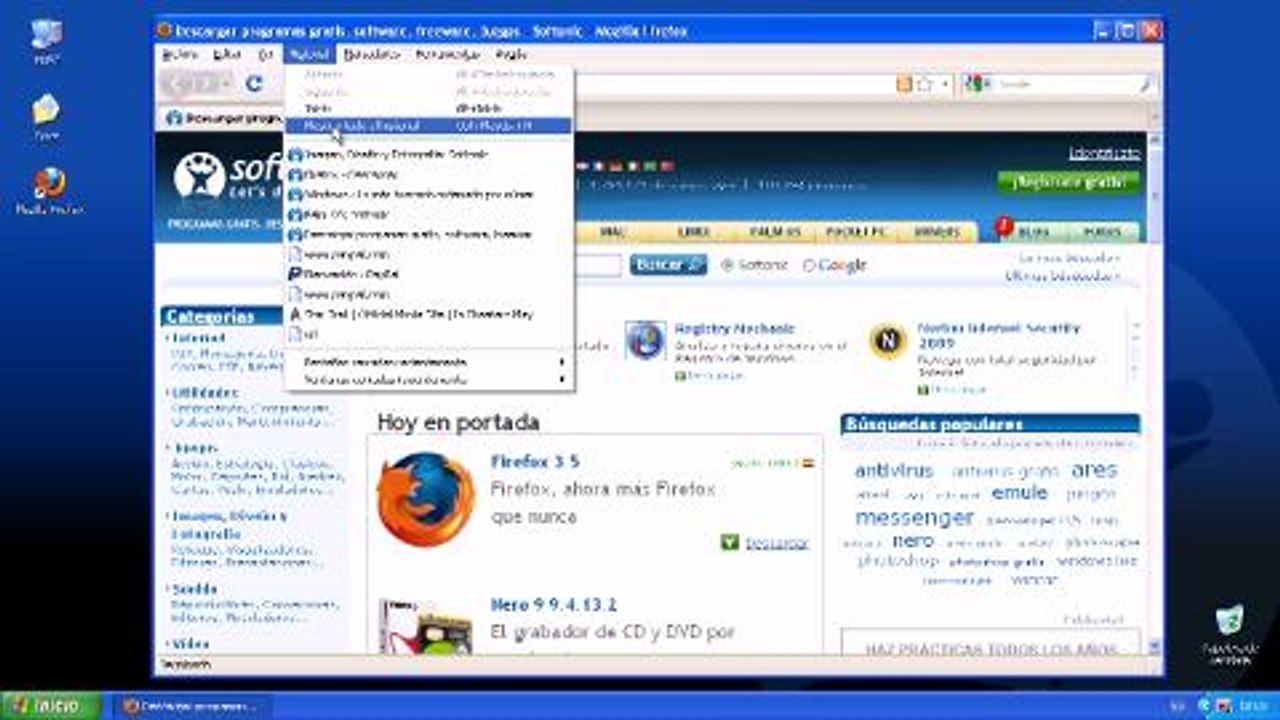Switch to the POCKET PC tab
The image size is (1280, 720).
coord(856,232)
